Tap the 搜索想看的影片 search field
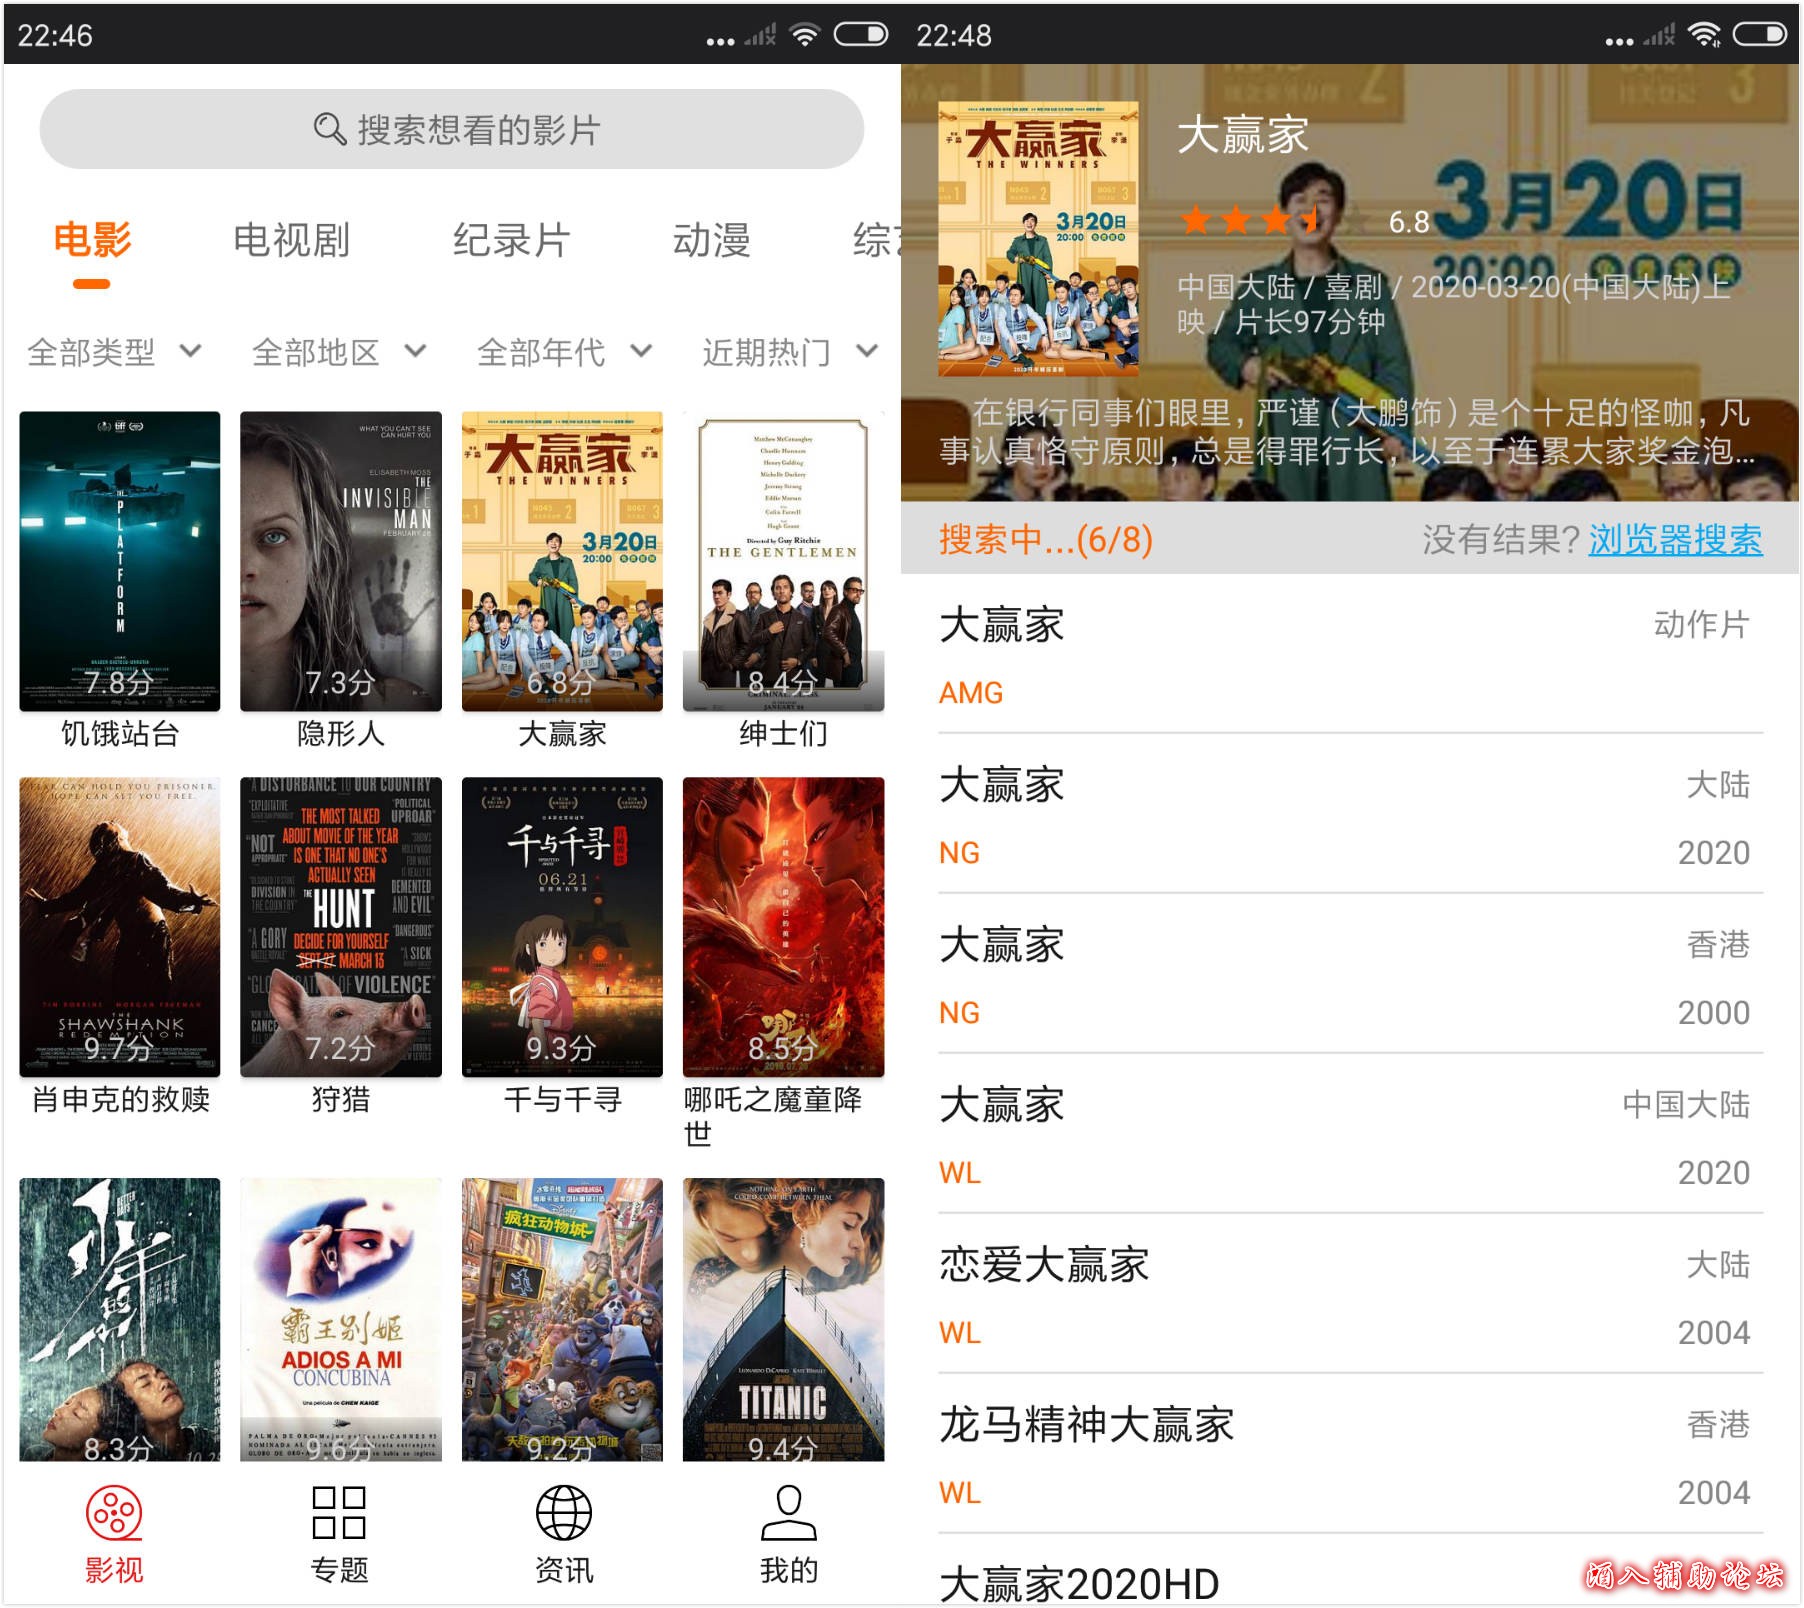Viewport: 1804px width, 1608px height. (x=452, y=129)
